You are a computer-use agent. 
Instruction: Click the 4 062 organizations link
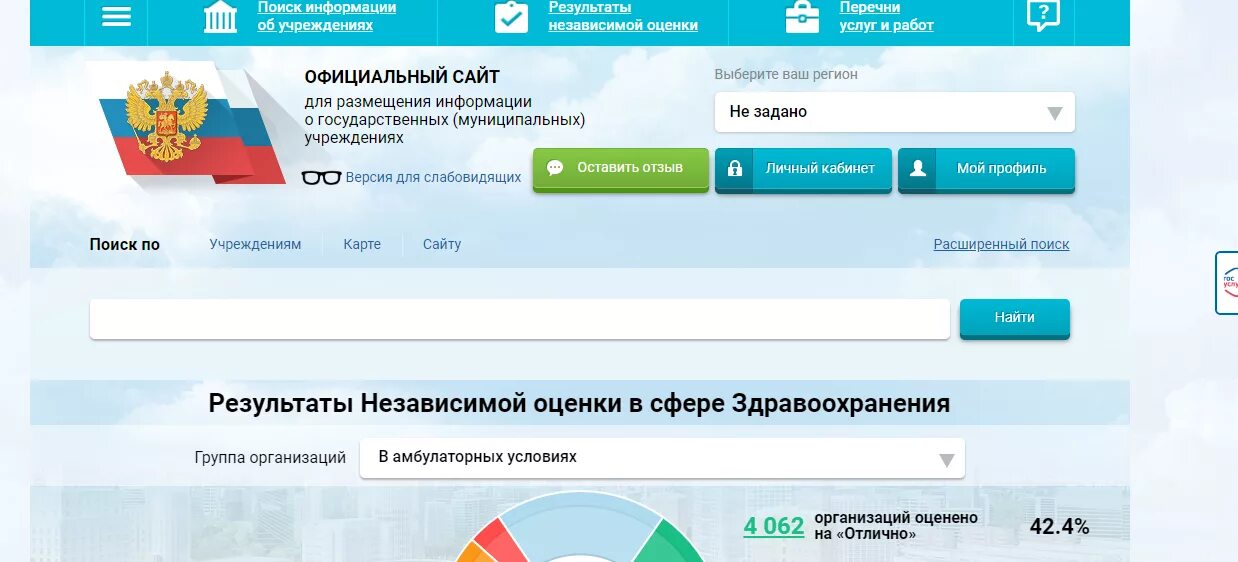(774, 526)
